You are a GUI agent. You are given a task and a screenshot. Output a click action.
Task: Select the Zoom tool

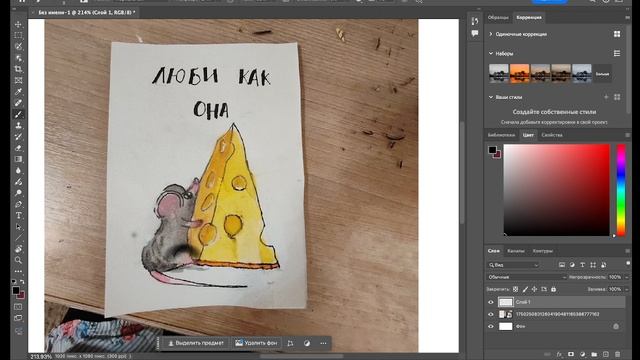(x=18, y=260)
